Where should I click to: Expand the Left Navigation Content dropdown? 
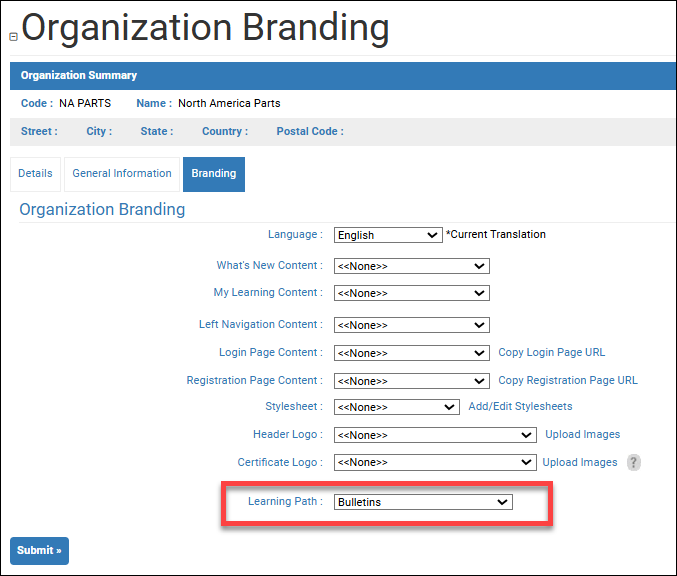(x=411, y=325)
